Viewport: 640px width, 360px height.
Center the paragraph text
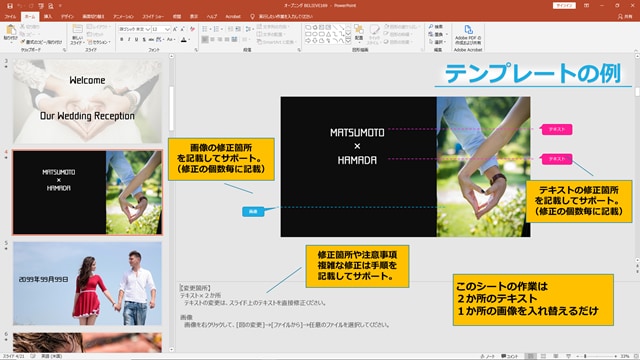[212, 40]
